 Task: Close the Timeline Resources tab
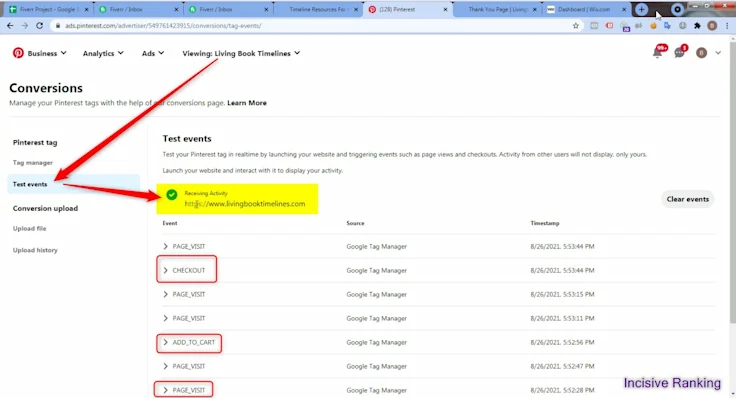[356, 9]
